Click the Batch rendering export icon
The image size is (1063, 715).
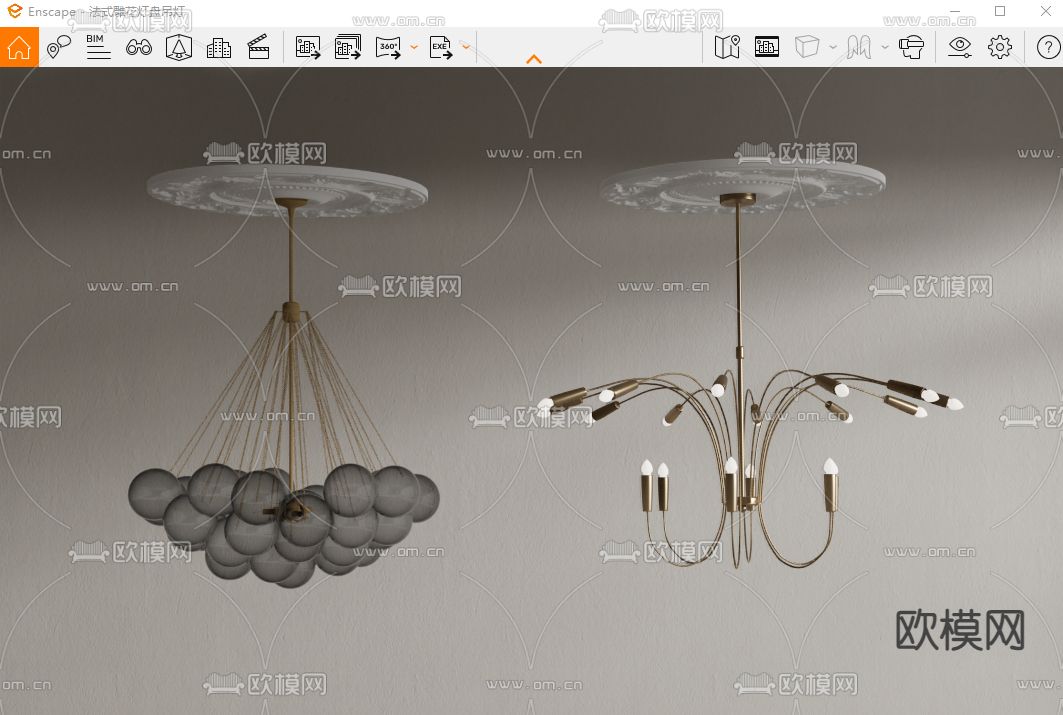[348, 47]
